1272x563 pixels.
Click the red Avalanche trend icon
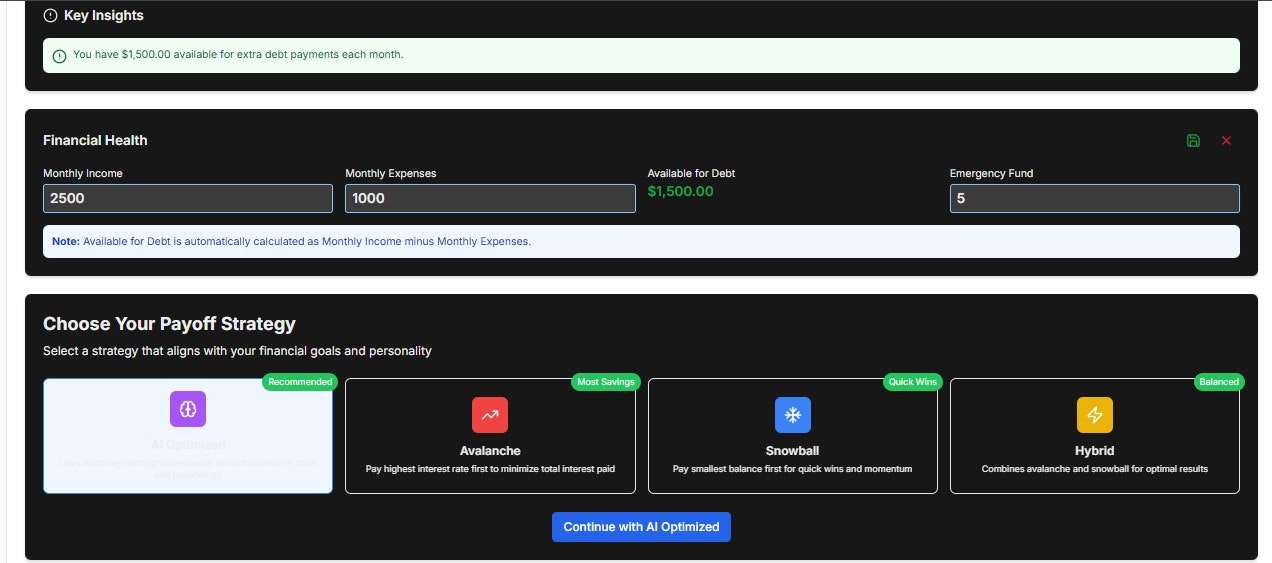(490, 415)
